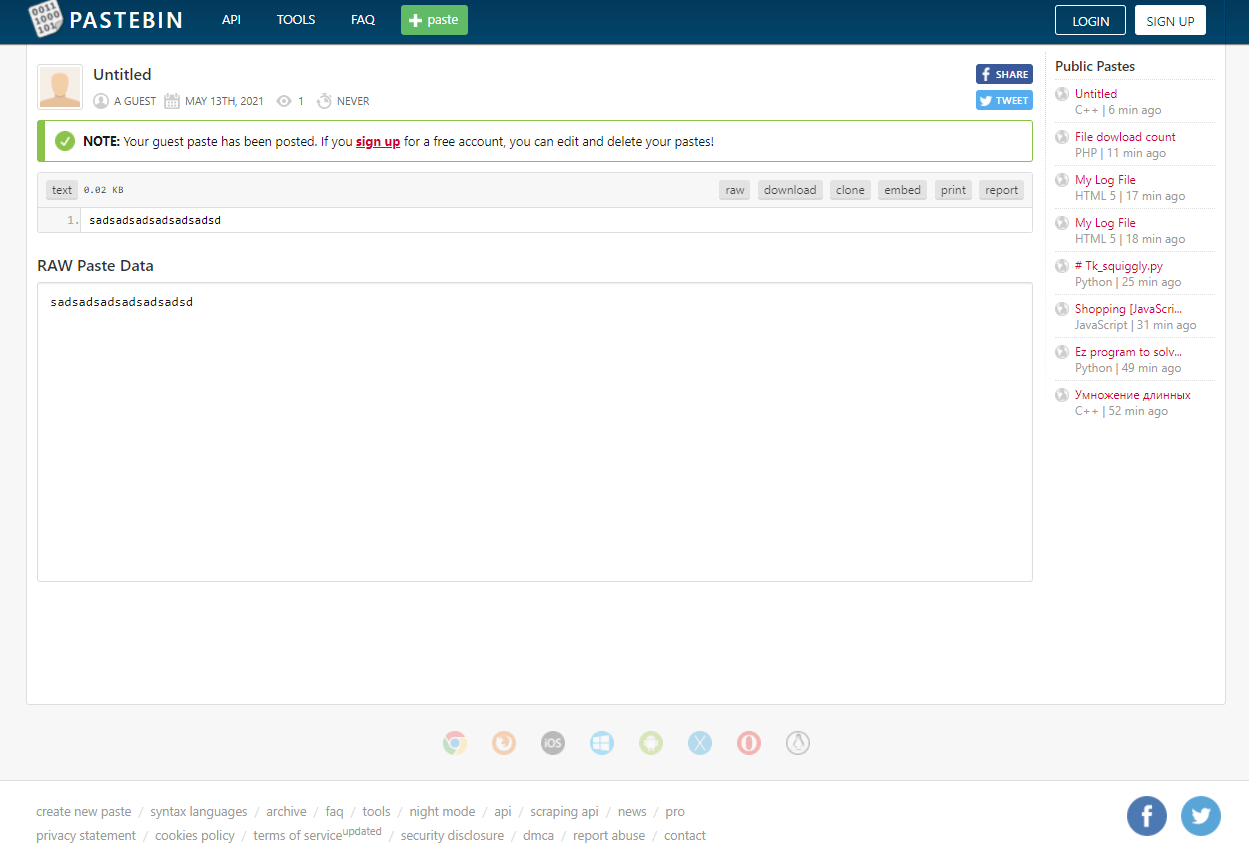Open the API menu item
Image resolution: width=1249 pixels, height=850 pixels.
pyautogui.click(x=231, y=19)
